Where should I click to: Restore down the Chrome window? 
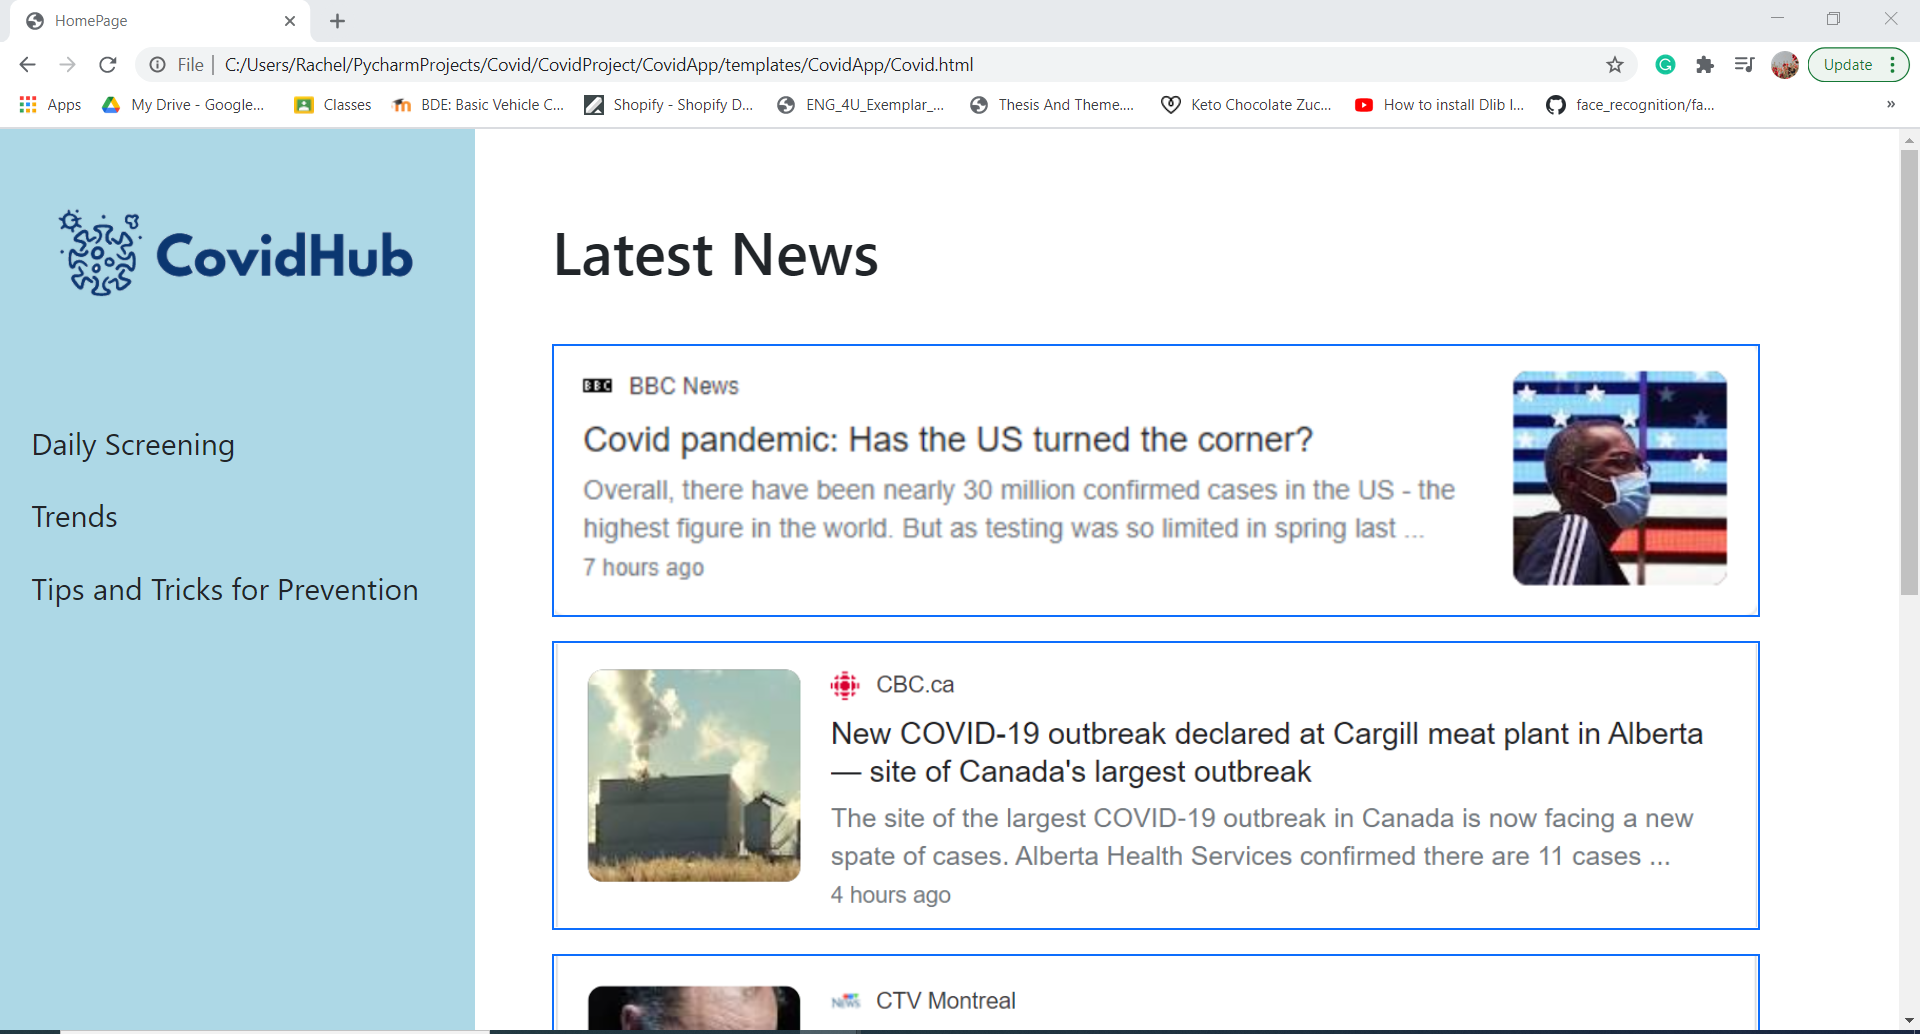point(1833,19)
